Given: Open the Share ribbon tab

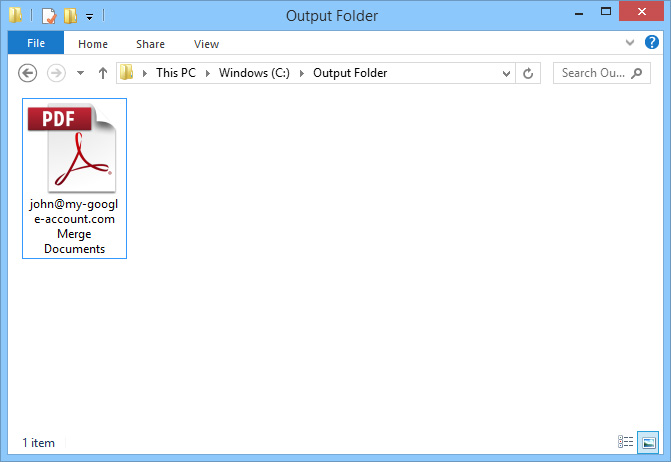Looking at the screenshot, I should [x=151, y=44].
